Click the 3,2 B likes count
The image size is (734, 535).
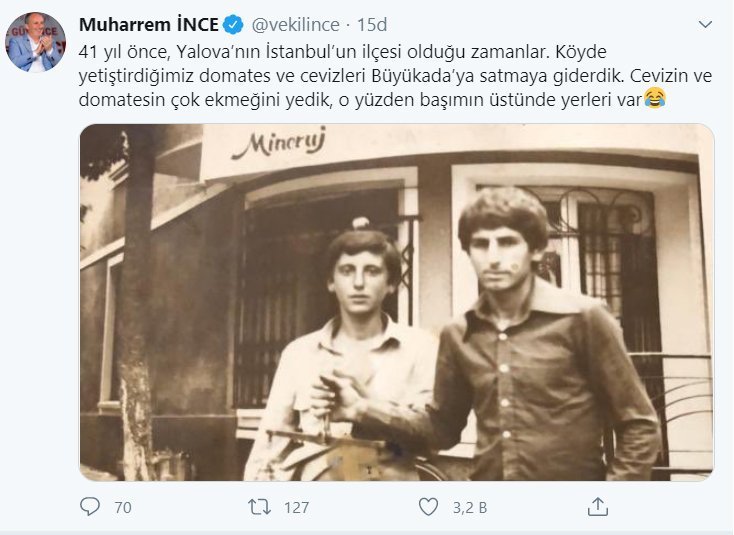coord(470,507)
